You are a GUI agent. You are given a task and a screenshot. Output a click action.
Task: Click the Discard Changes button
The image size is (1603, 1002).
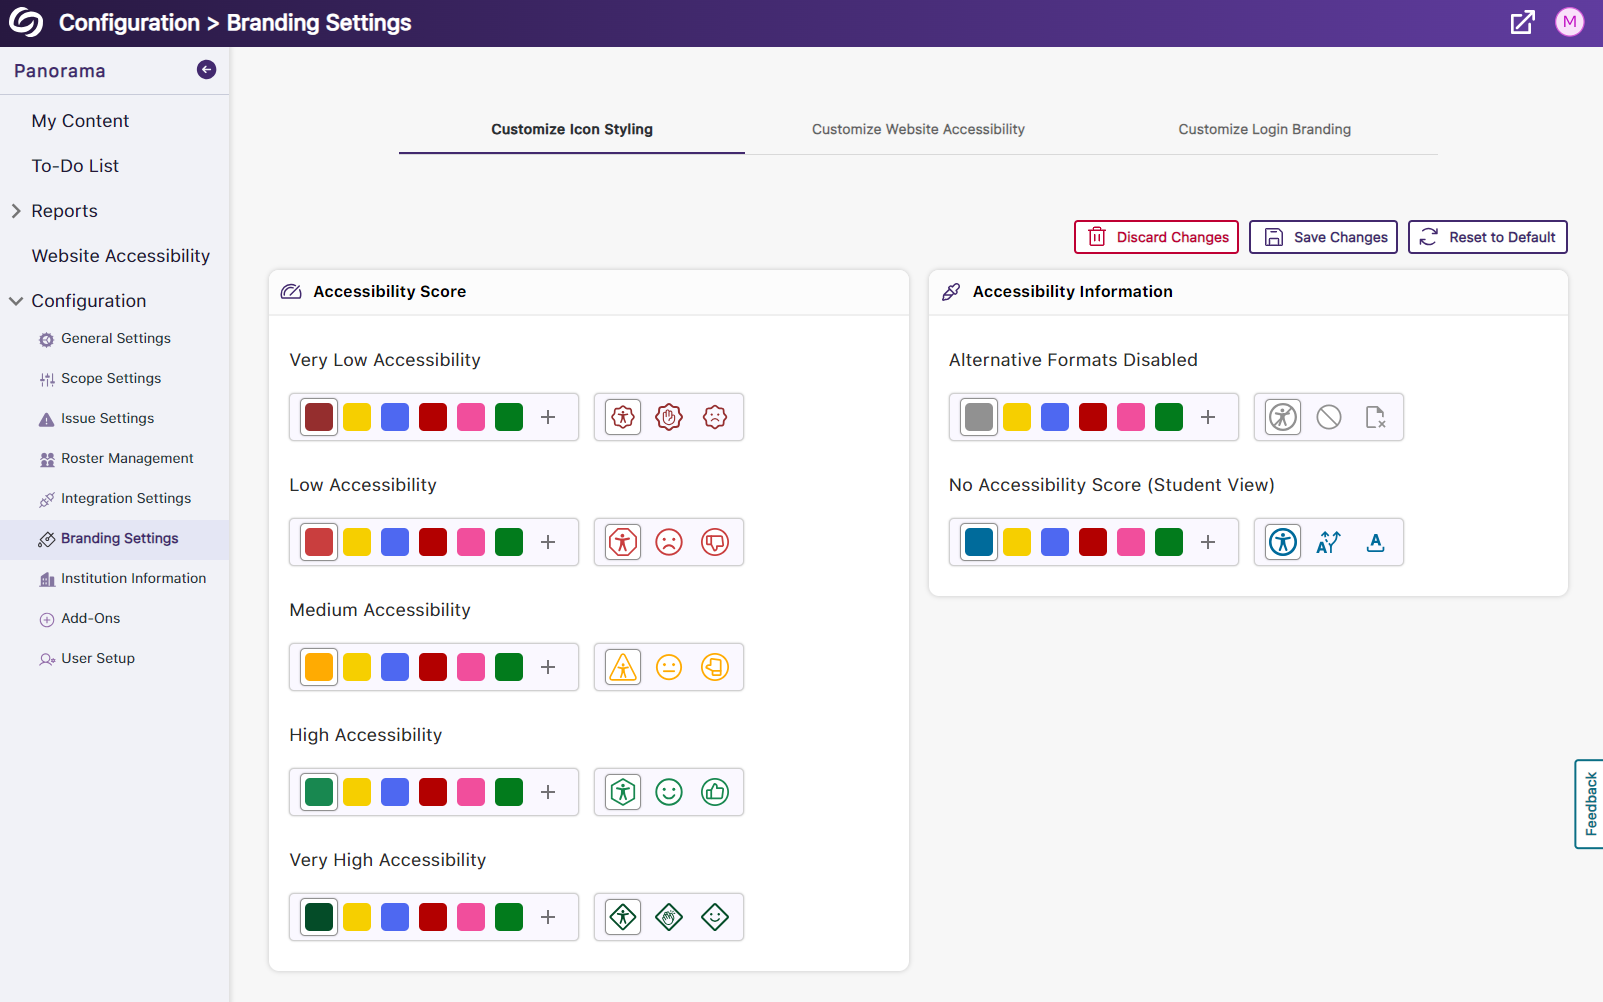coord(1156,237)
